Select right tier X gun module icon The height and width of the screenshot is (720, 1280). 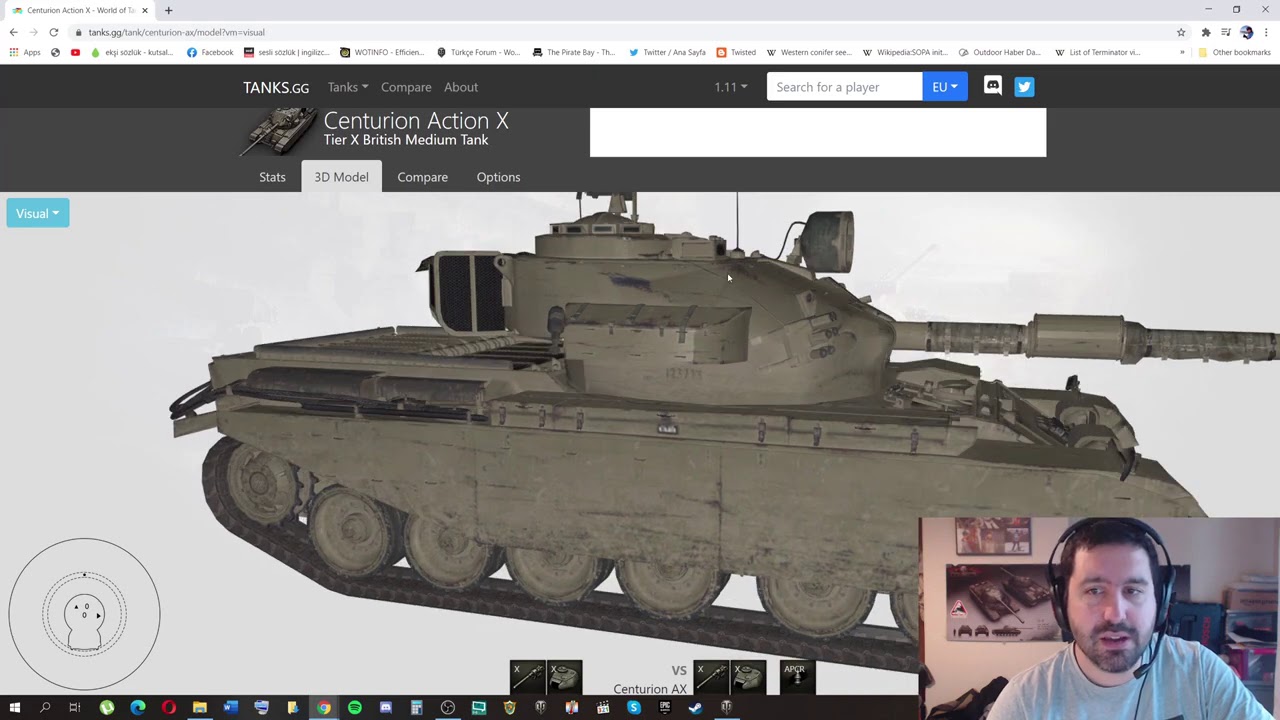(711, 677)
